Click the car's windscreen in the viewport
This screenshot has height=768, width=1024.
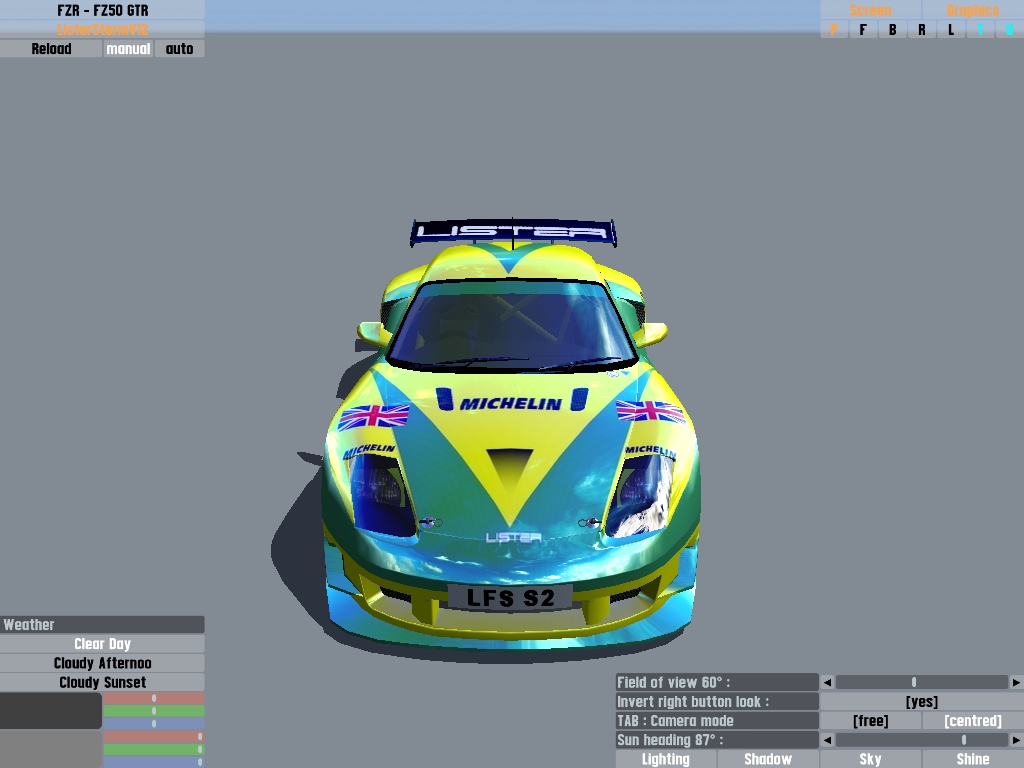click(511, 327)
